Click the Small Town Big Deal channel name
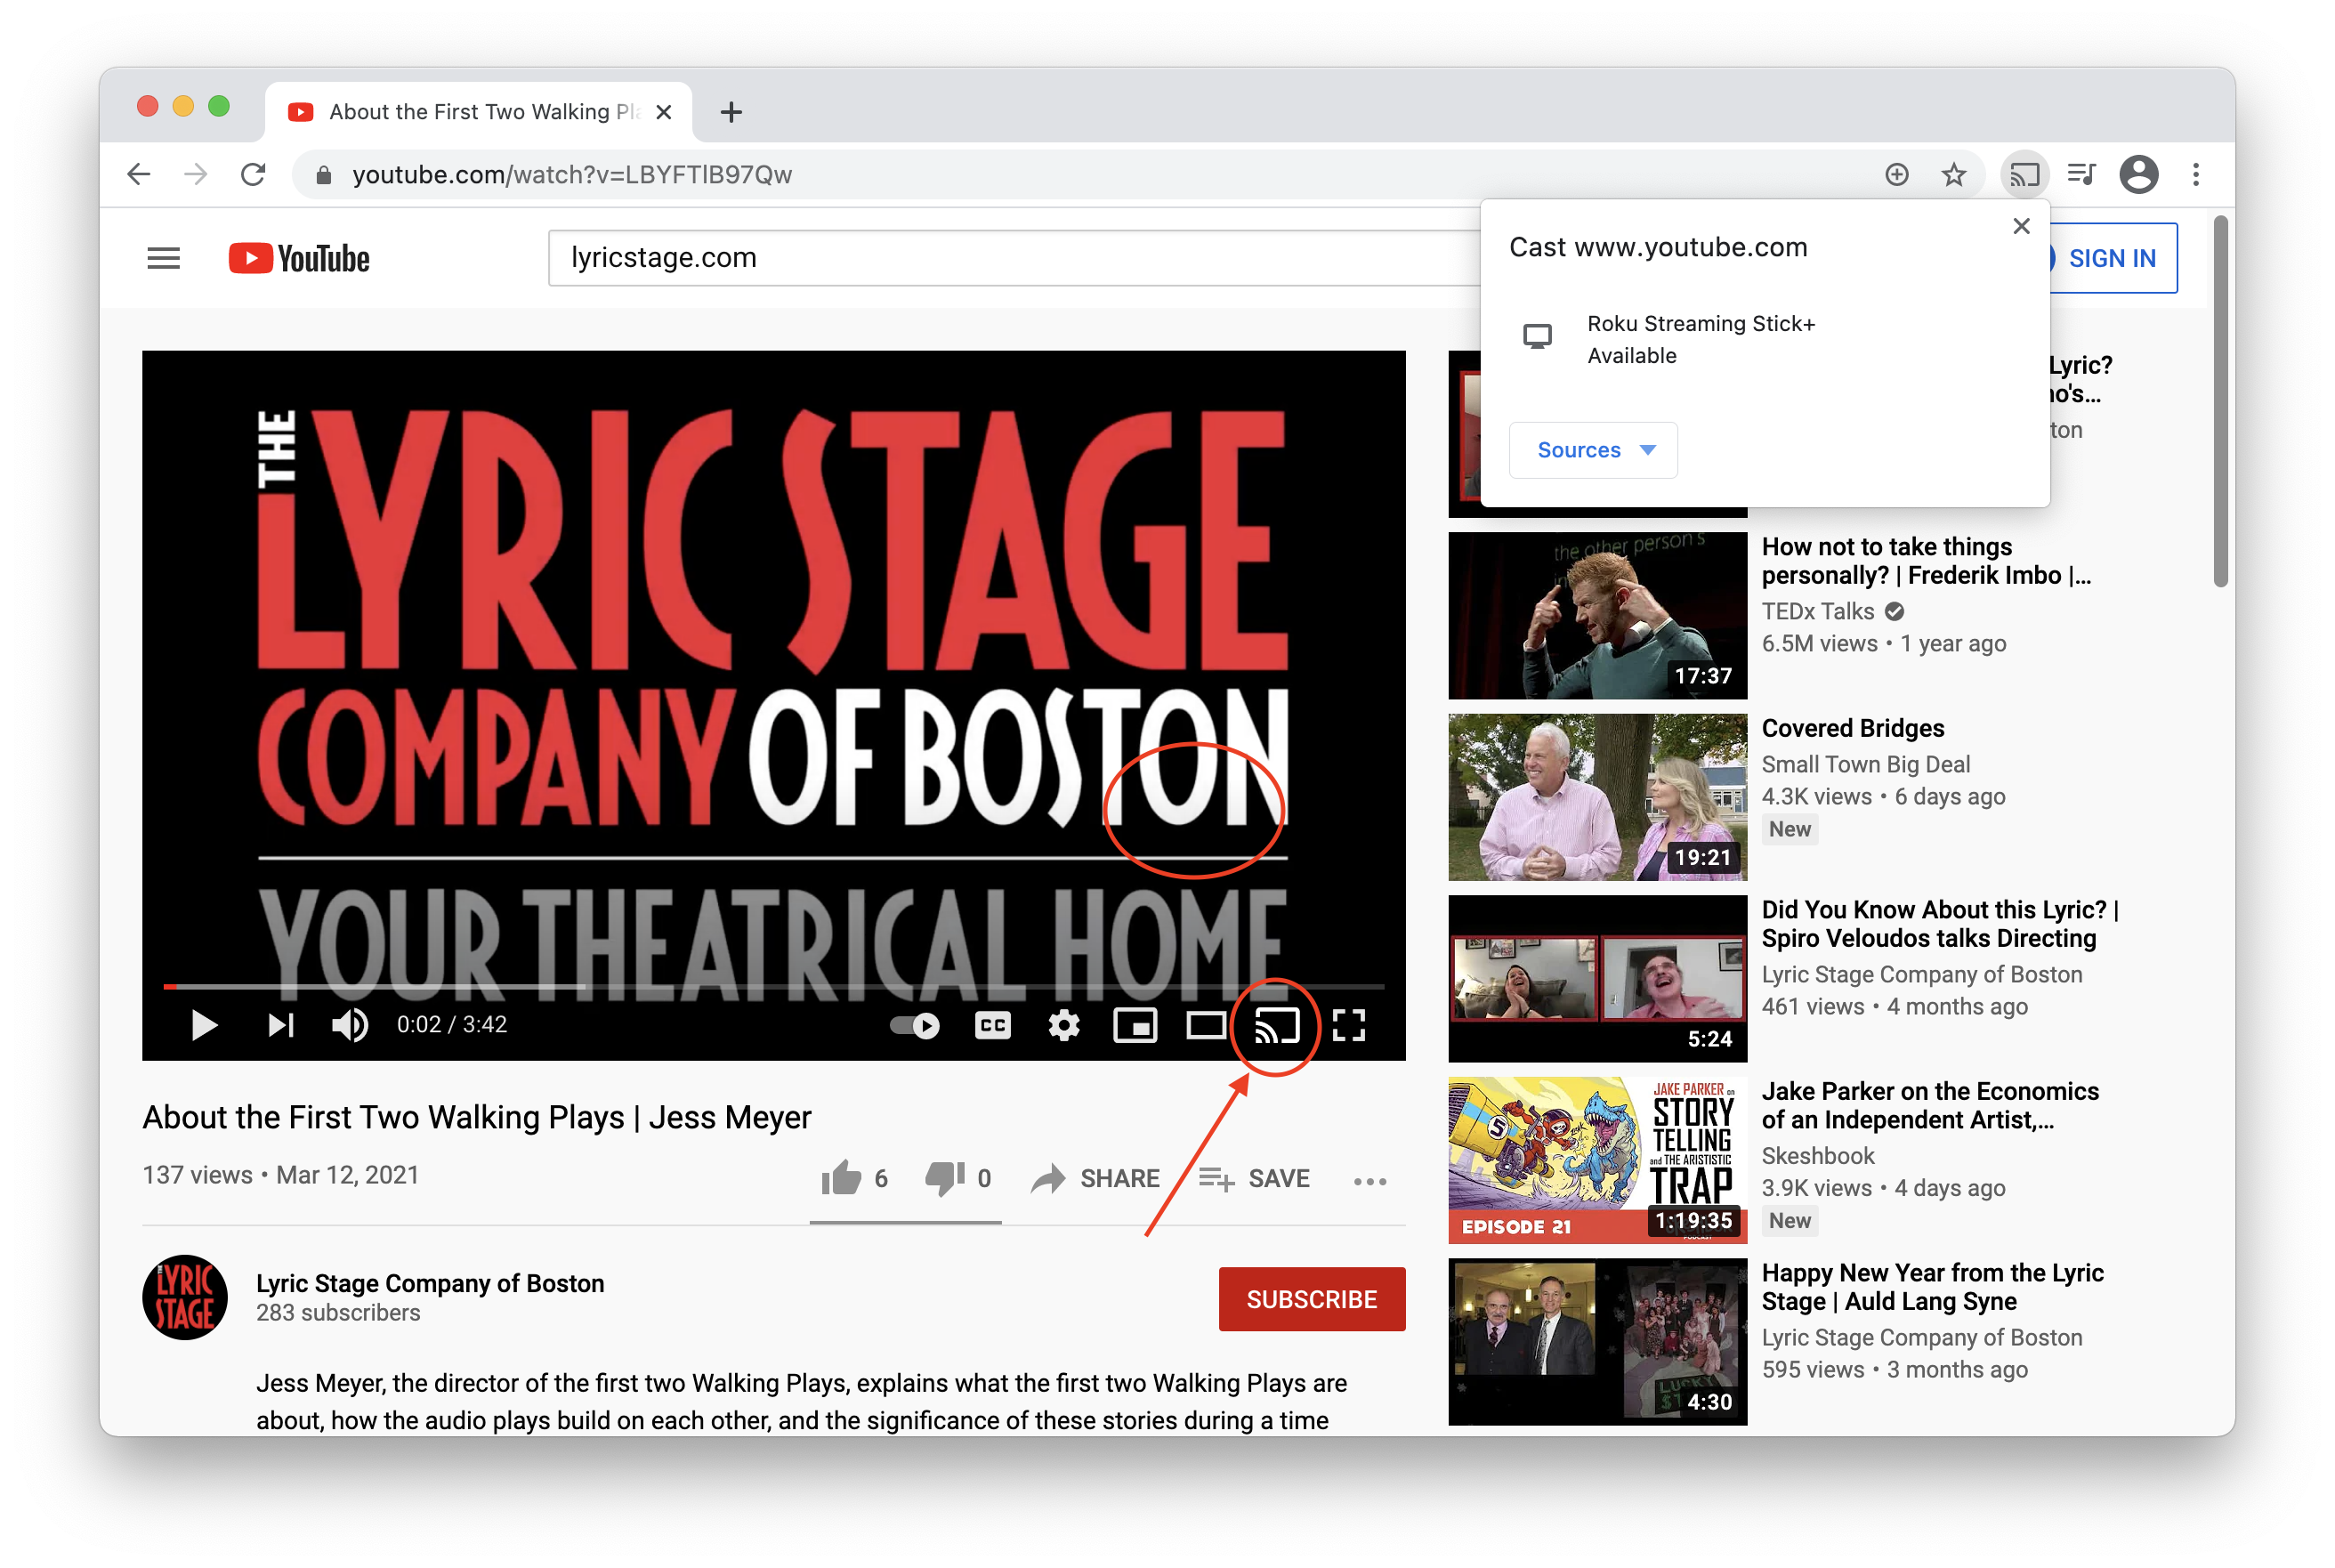Image resolution: width=2335 pixels, height=1568 pixels. coord(1865,764)
